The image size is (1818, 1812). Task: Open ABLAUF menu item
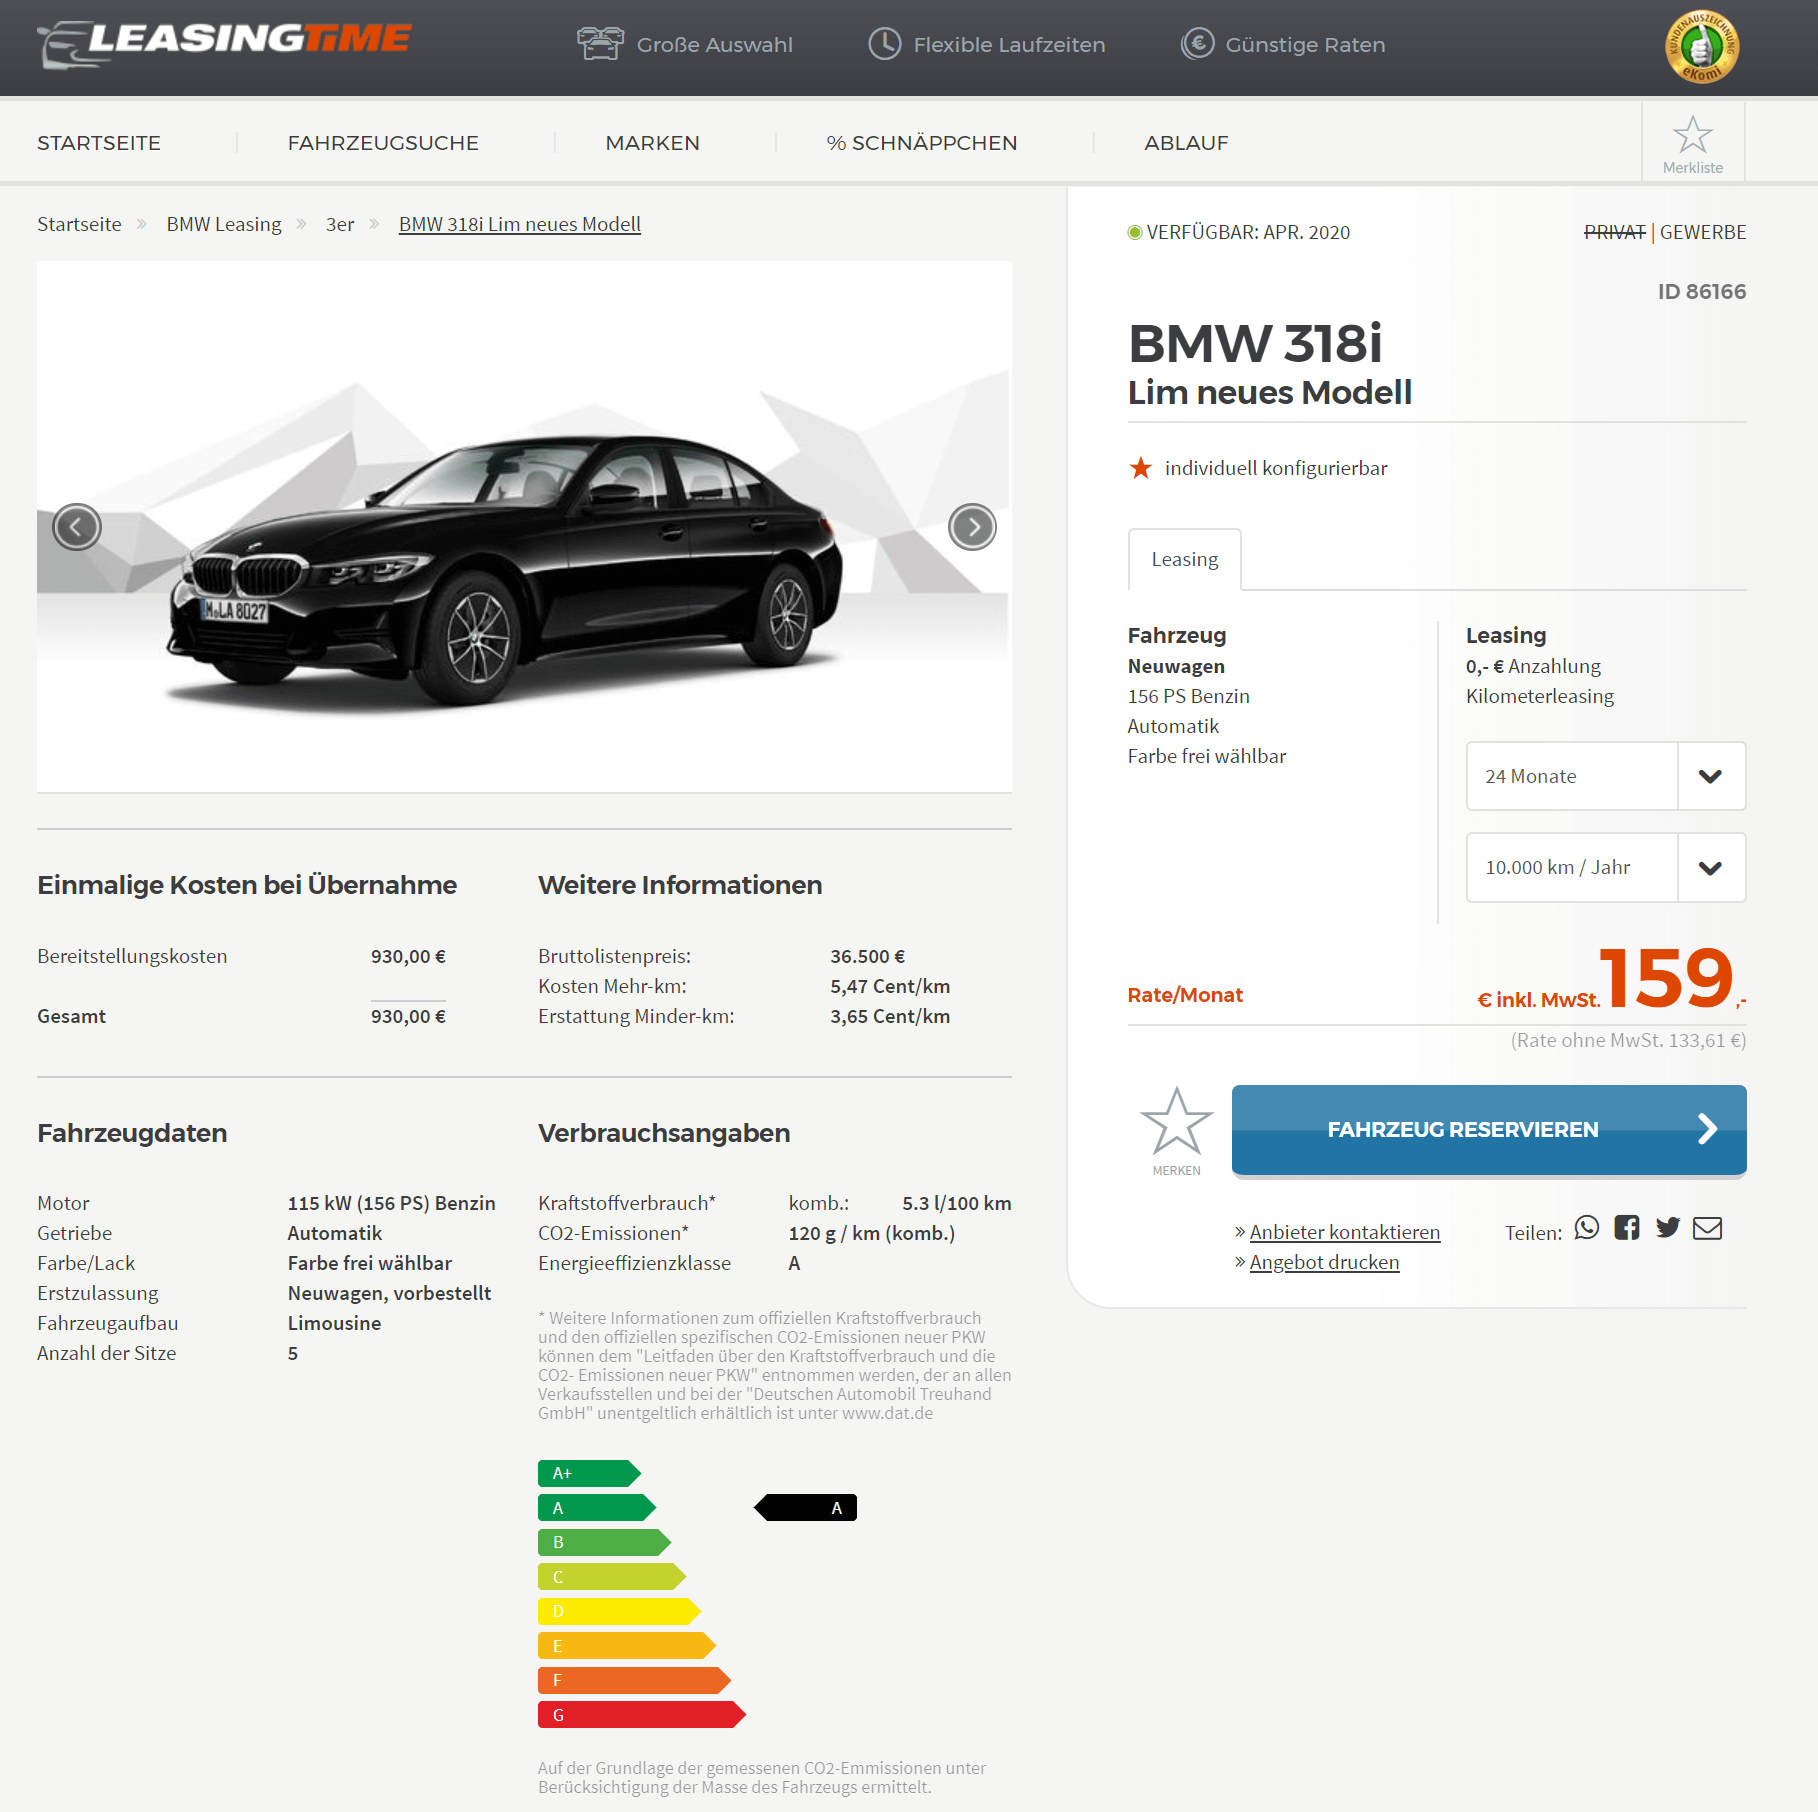(1186, 143)
